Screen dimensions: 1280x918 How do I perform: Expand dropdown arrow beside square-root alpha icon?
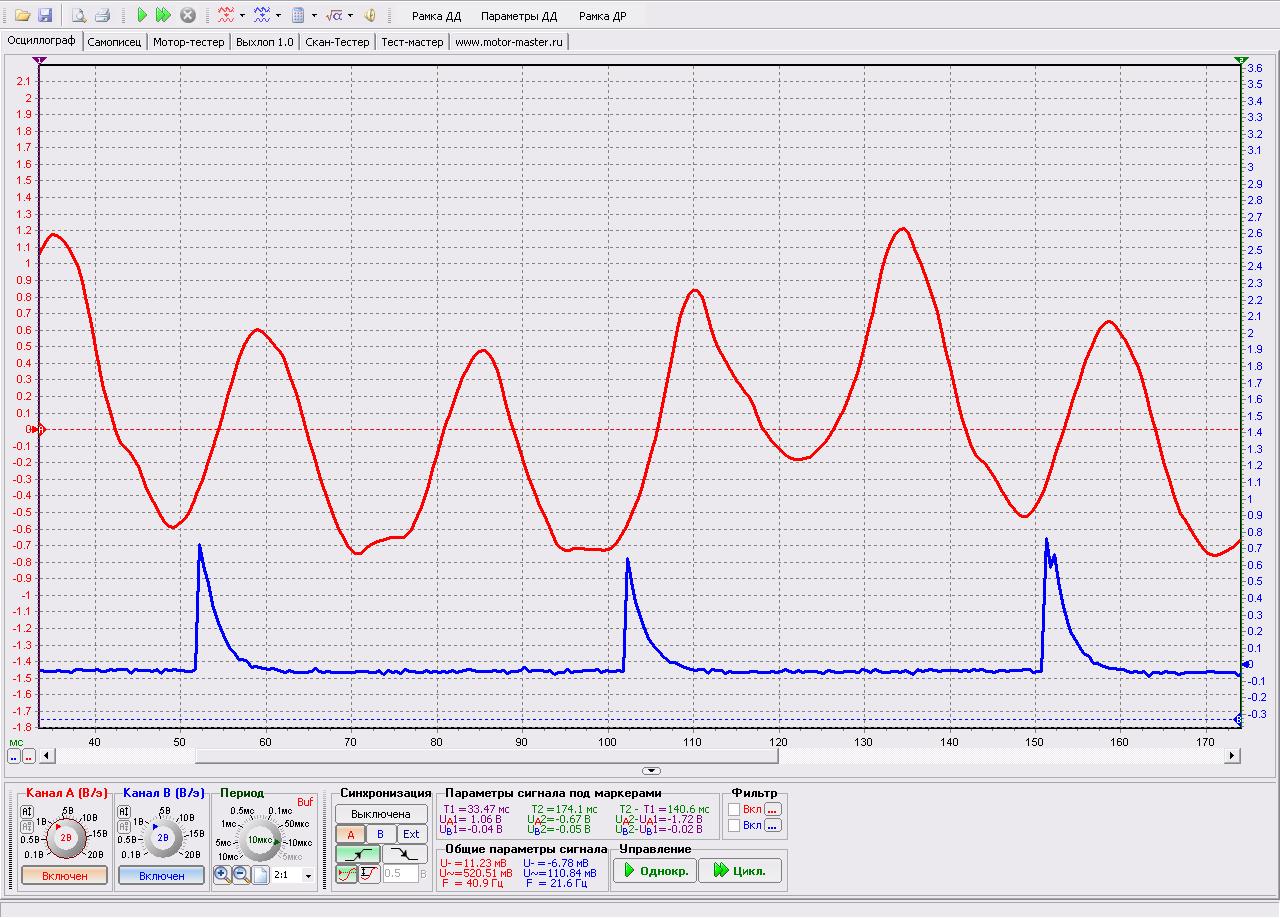pos(350,16)
